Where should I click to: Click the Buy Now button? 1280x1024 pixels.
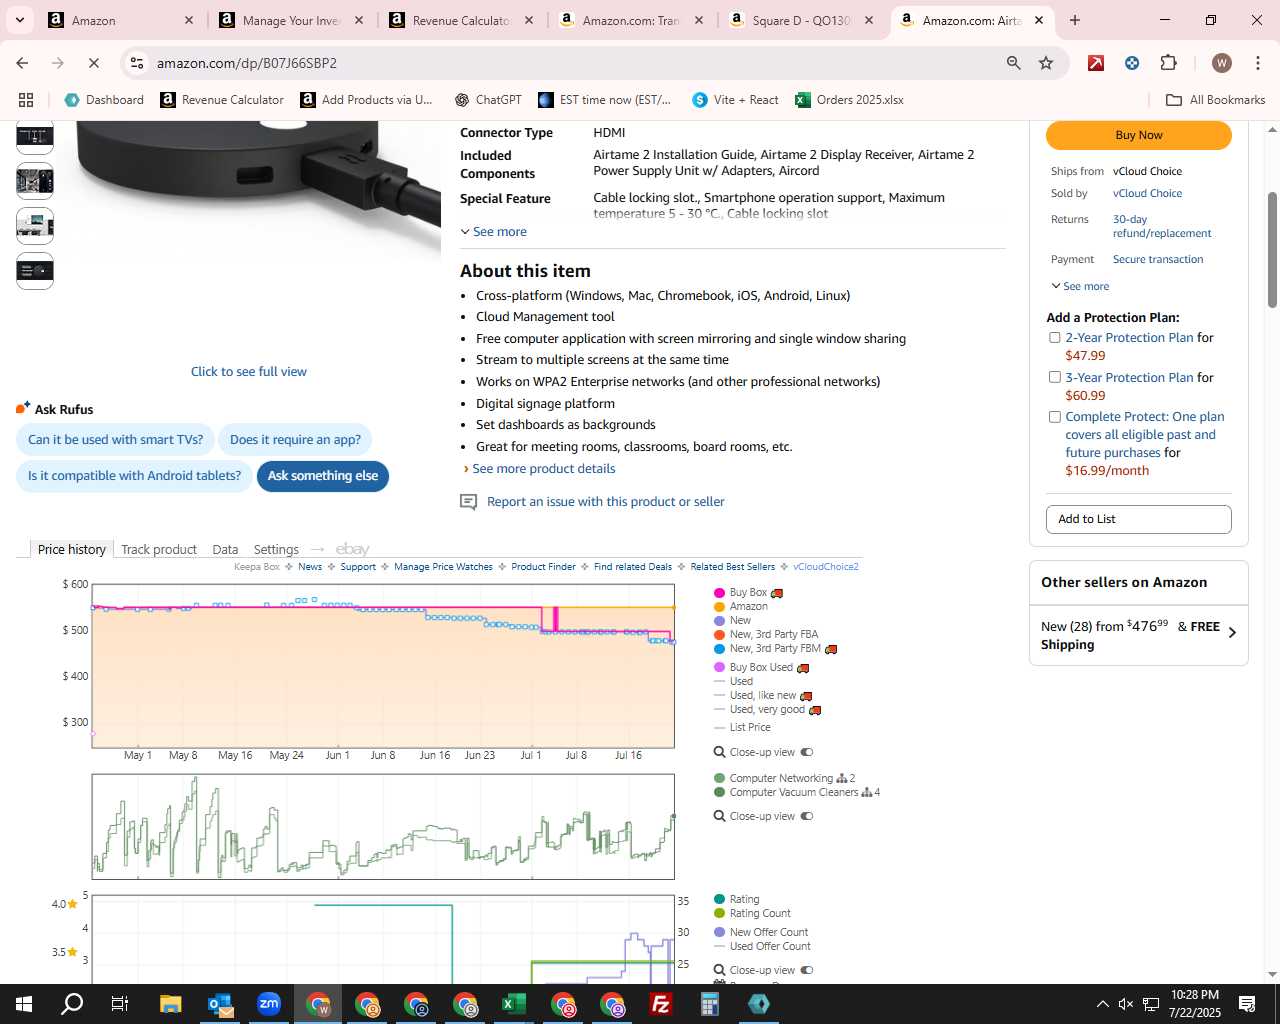1138,135
